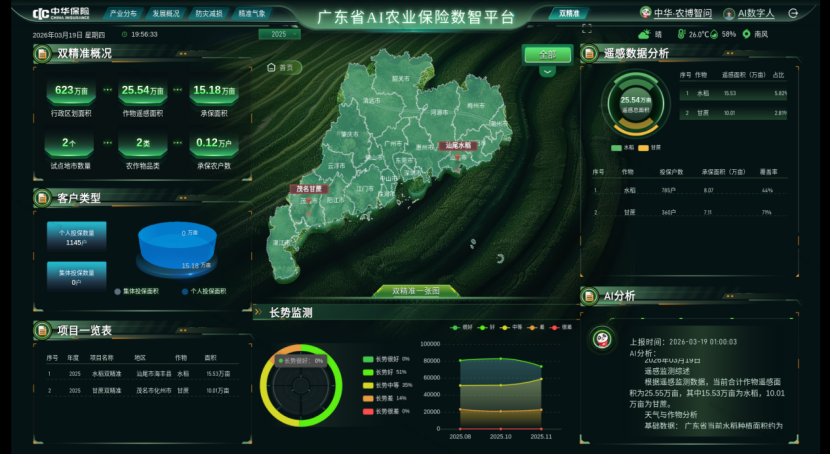Open the 2025 year selector
The image size is (830, 454).
tap(279, 34)
